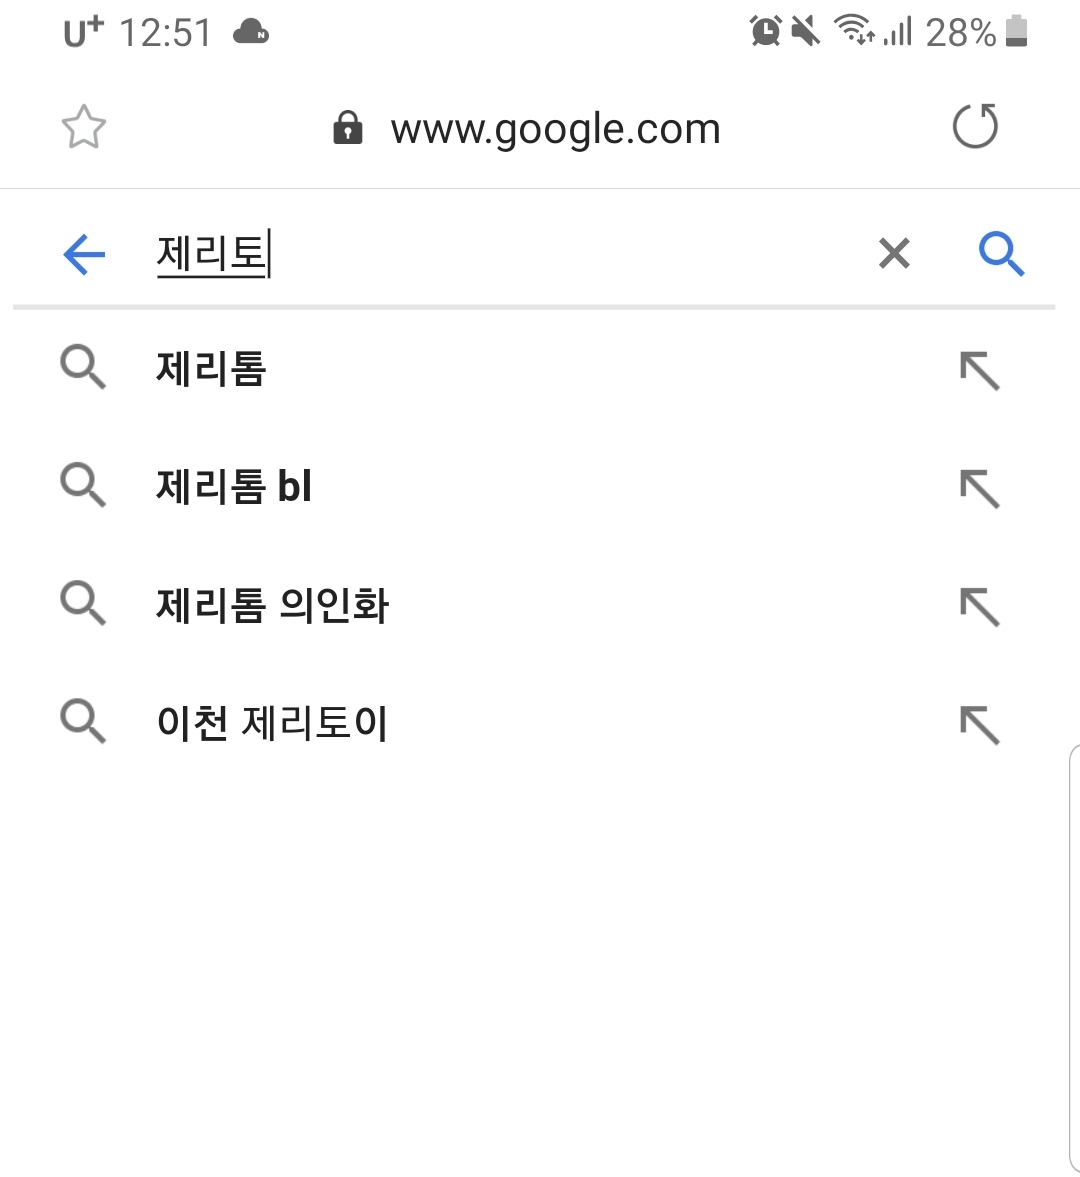Bookmark page with the star icon

84,128
